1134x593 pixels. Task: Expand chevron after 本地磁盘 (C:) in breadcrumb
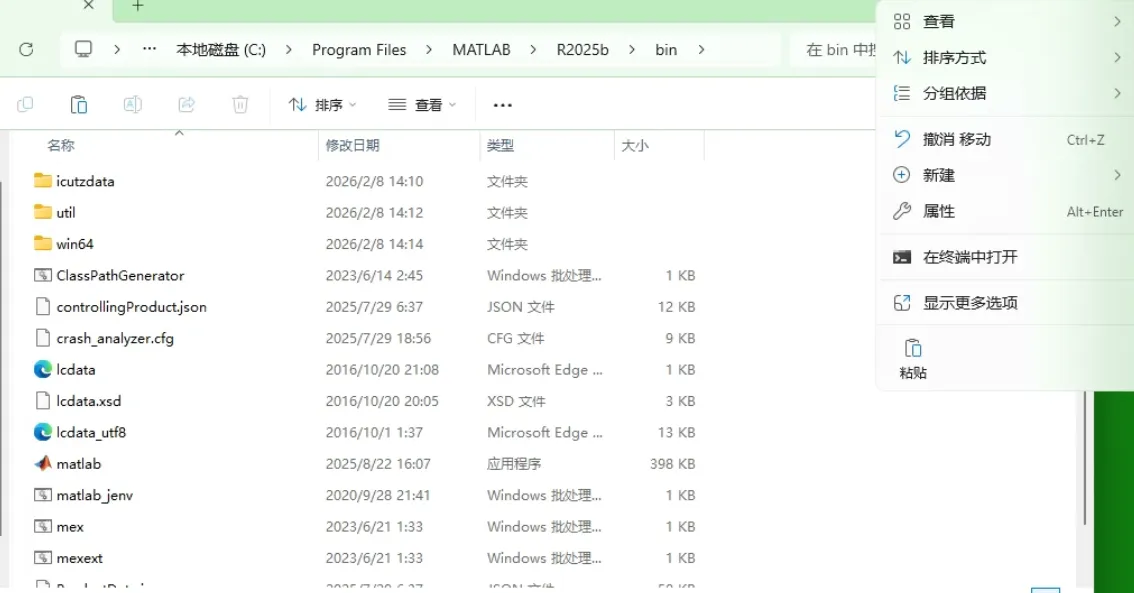pos(289,49)
